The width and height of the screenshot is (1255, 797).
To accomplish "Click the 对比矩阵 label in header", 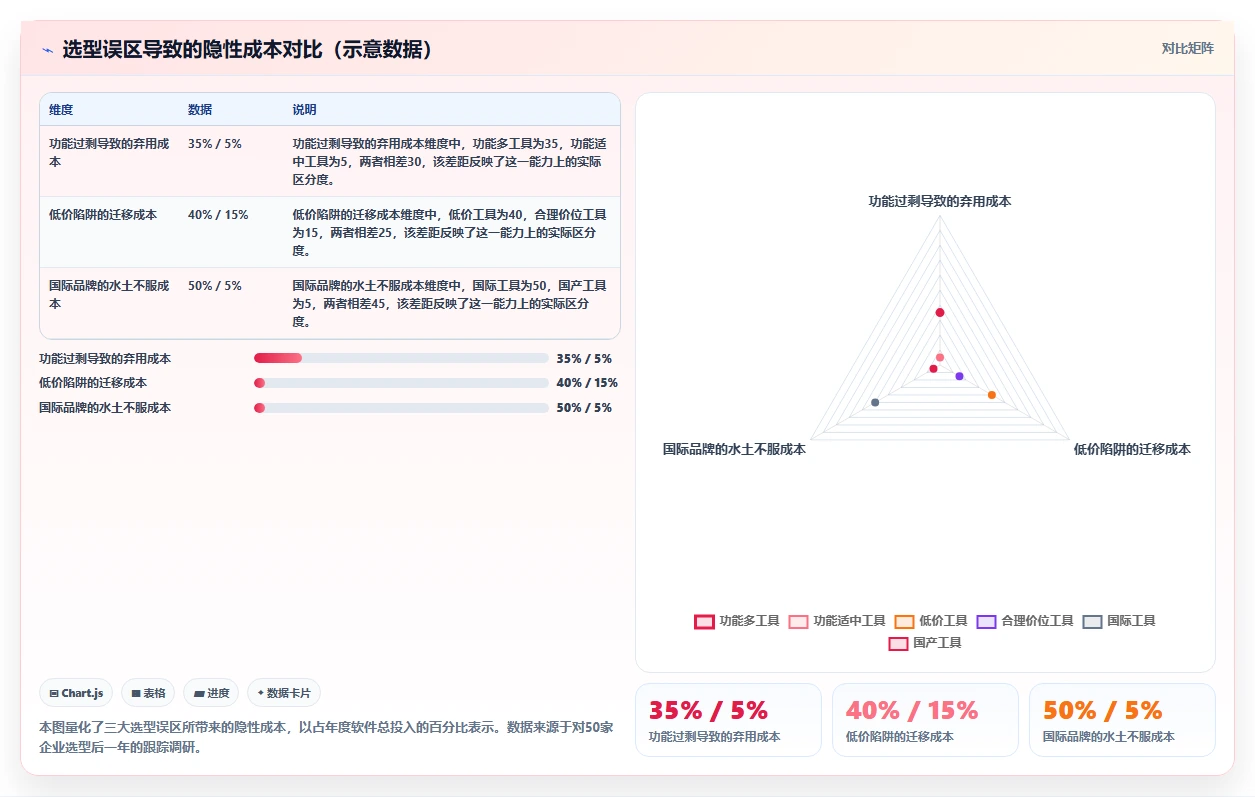I will coord(1188,48).
